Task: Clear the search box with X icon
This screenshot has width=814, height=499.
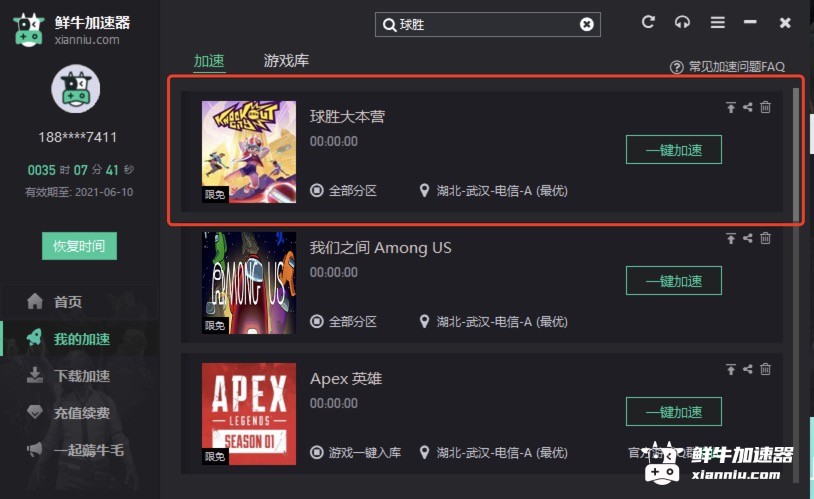Action: point(587,24)
